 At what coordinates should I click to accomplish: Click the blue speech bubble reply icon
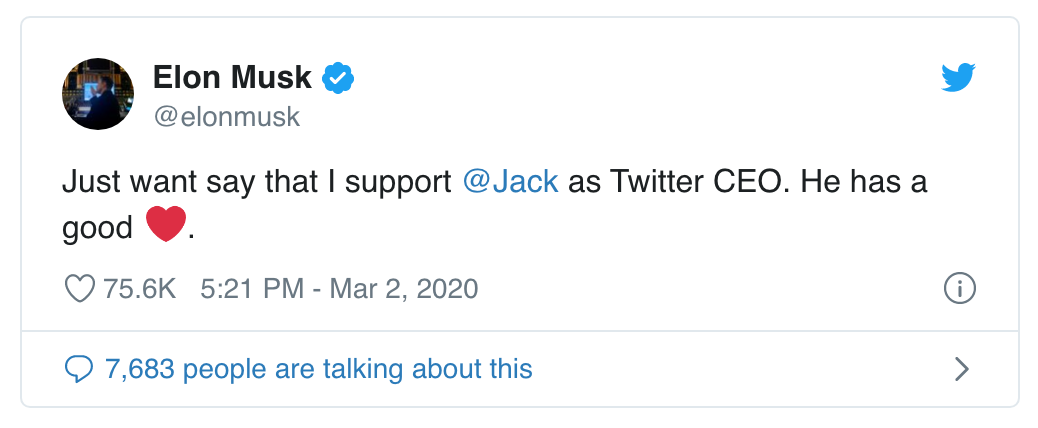pos(79,369)
